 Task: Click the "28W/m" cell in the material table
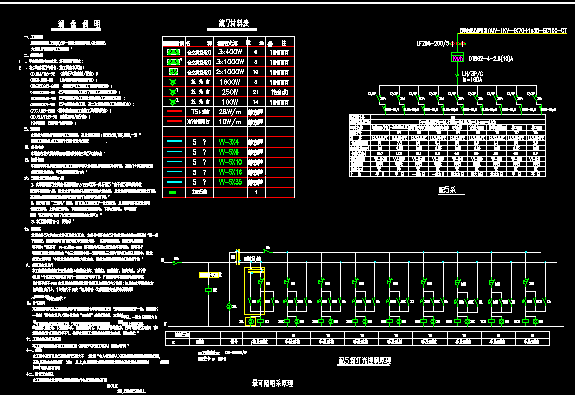pos(230,111)
